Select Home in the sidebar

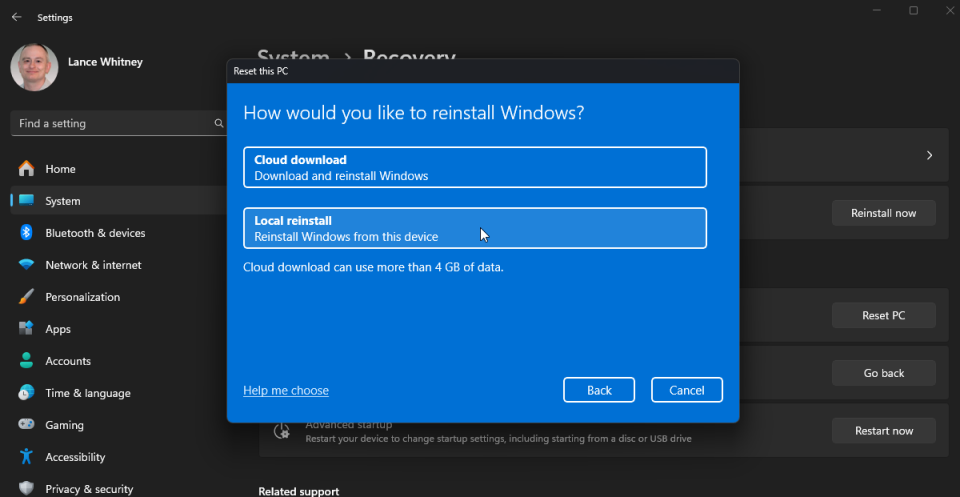(60, 168)
